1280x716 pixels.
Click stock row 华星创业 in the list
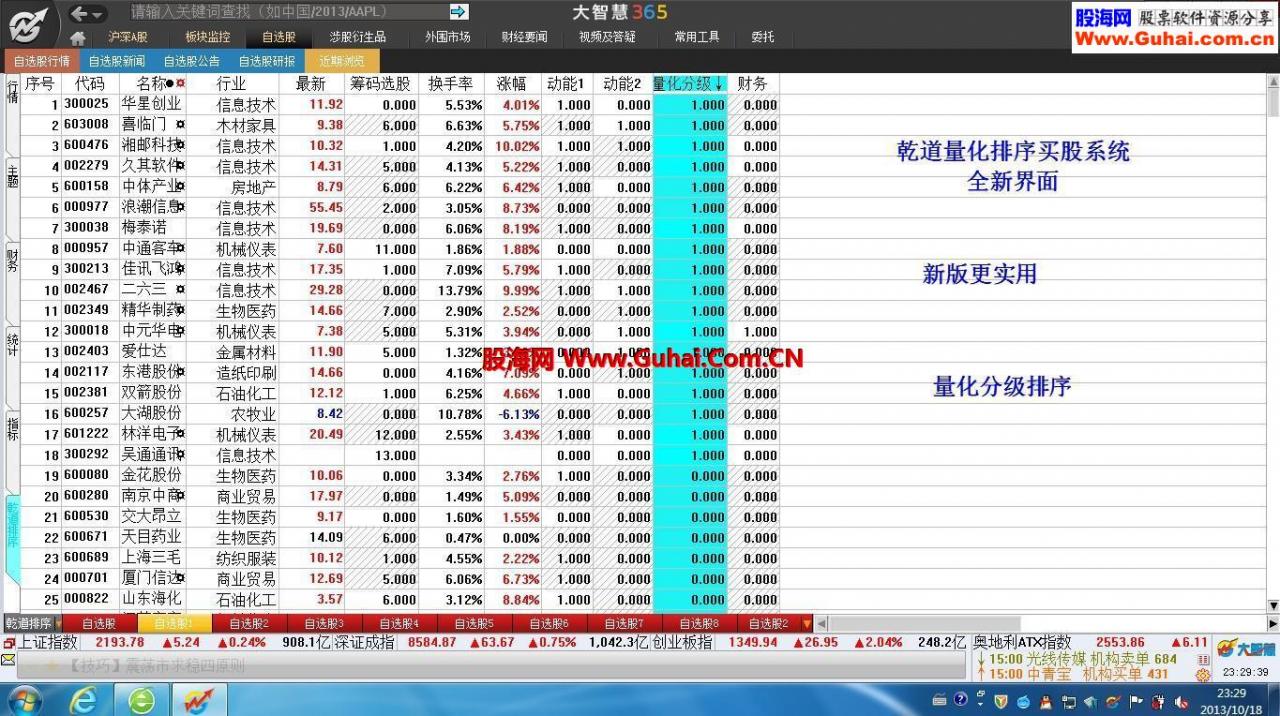(x=150, y=104)
